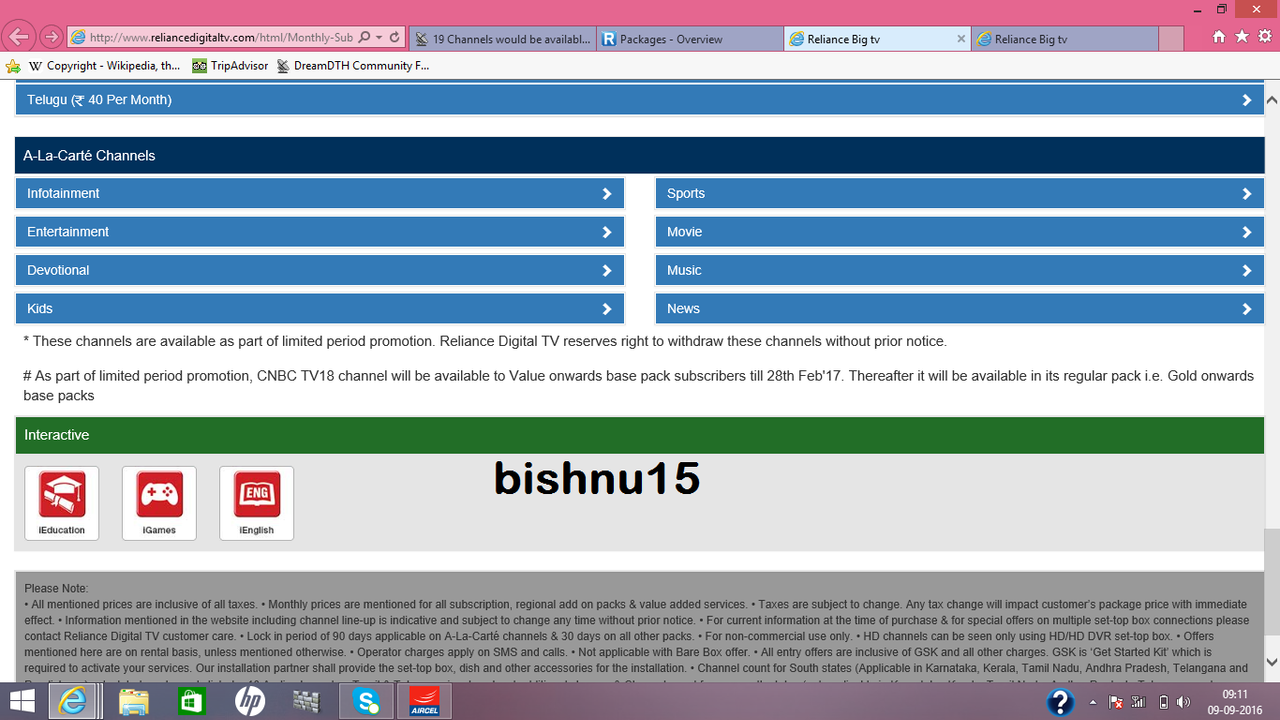Image resolution: width=1280 pixels, height=720 pixels.
Task: Refresh the page with the reload icon
Action: pyautogui.click(x=395, y=38)
